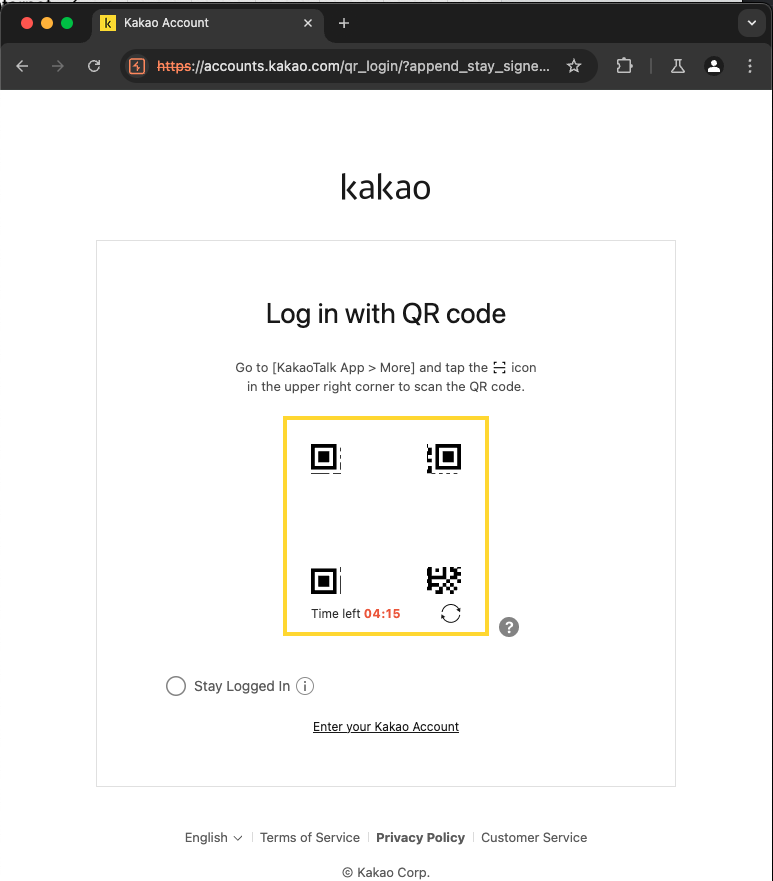This screenshot has height=881, width=773.
Task: Open the Customer Service link
Action: coord(534,837)
